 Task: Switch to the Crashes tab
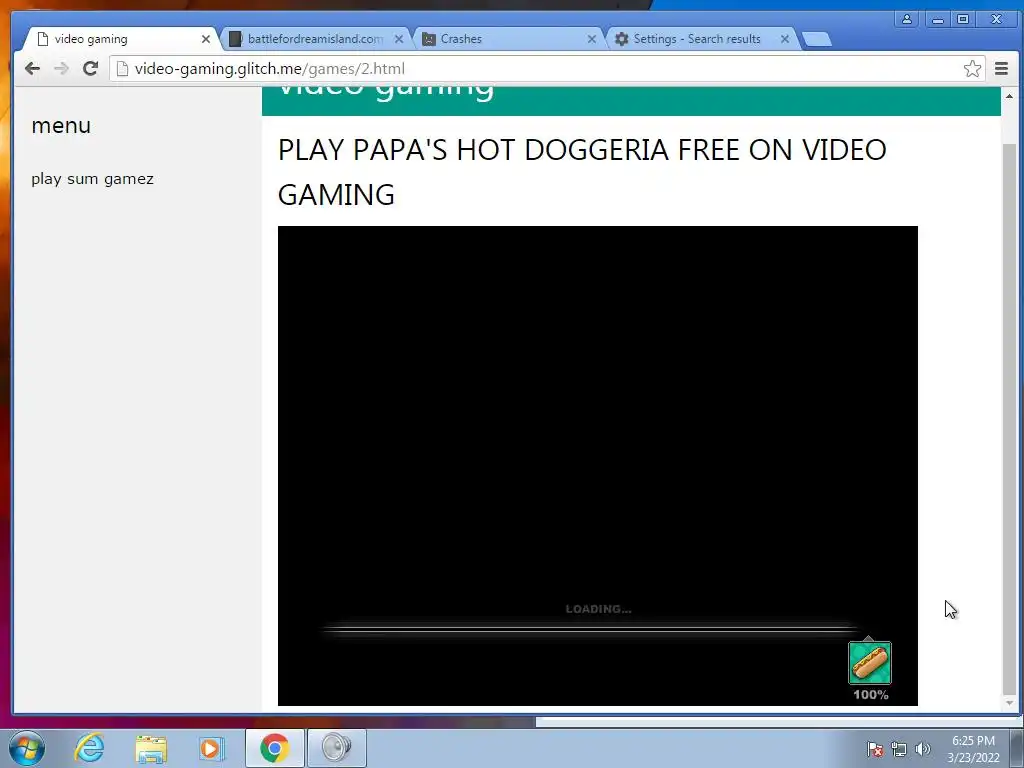click(509, 39)
